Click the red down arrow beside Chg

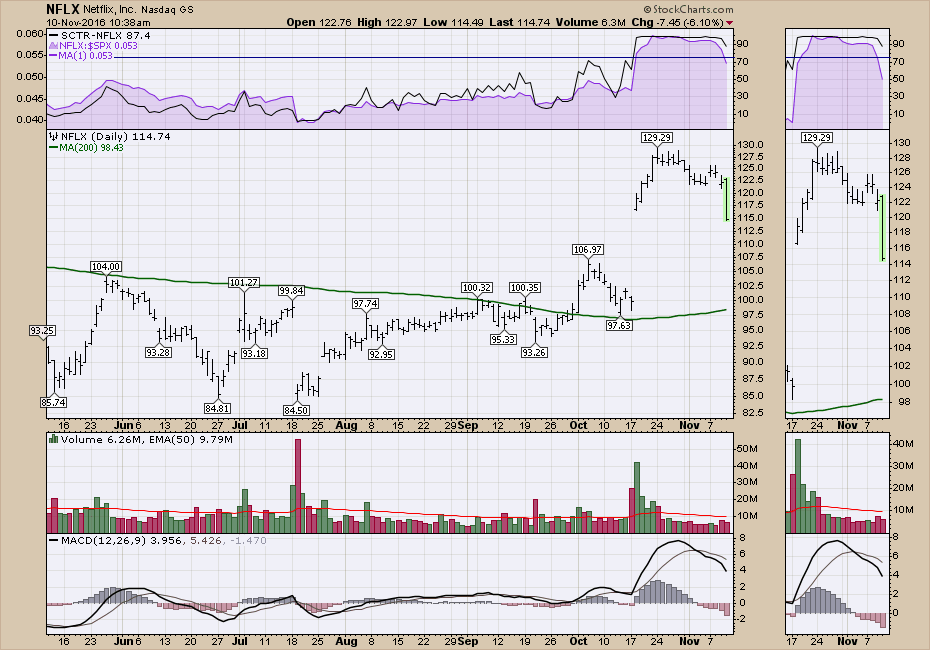(x=729, y=23)
